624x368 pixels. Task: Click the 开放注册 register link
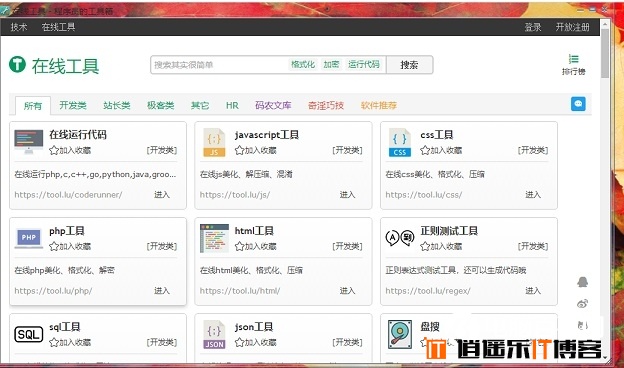(573, 27)
